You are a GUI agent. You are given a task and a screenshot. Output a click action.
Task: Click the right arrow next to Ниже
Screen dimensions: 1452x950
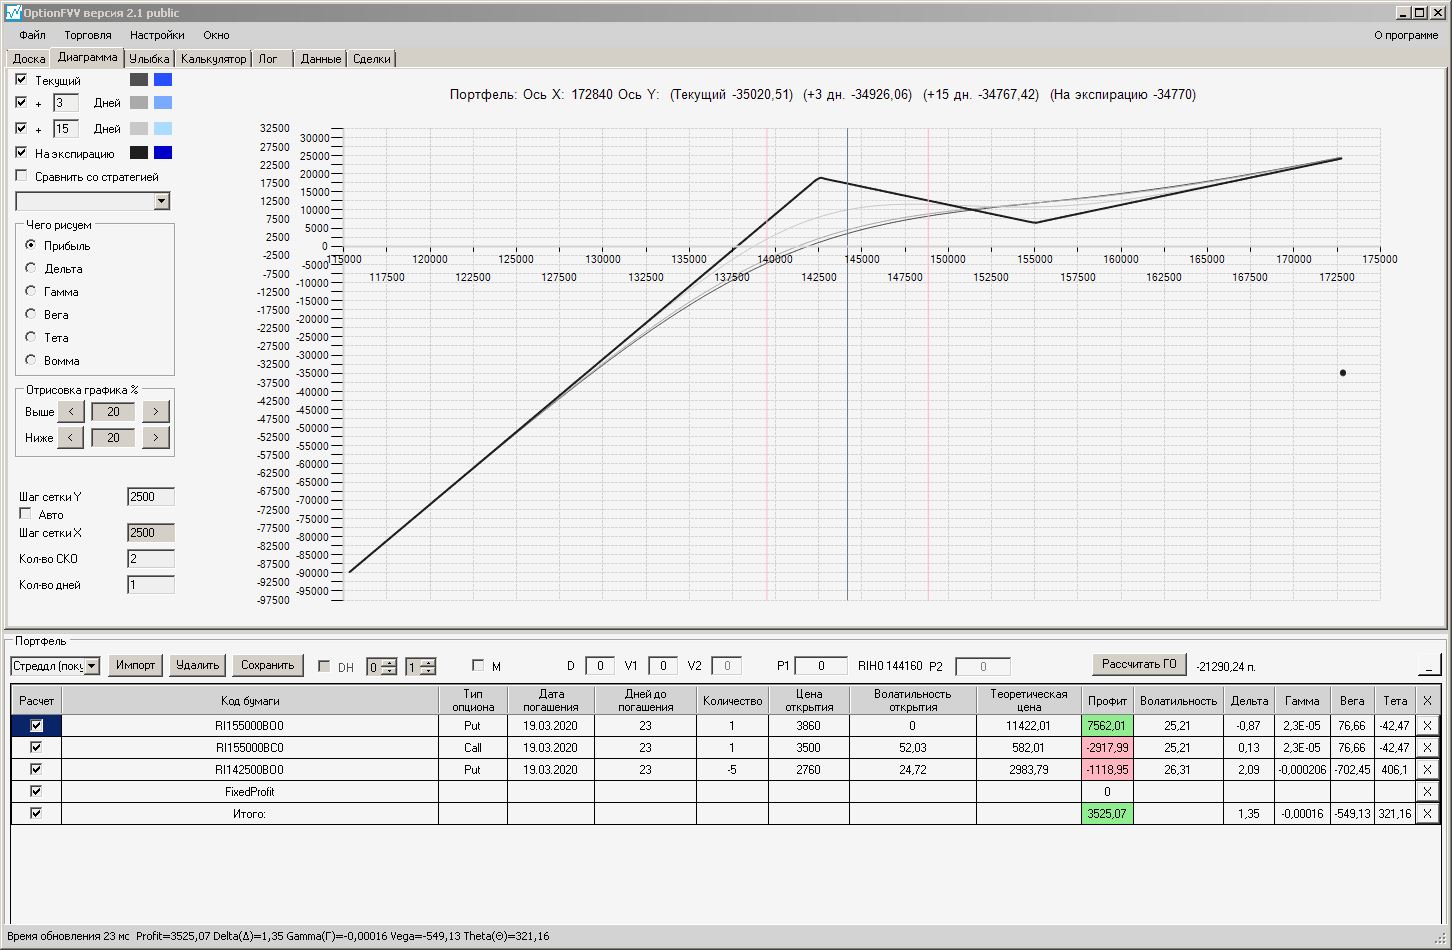[156, 438]
